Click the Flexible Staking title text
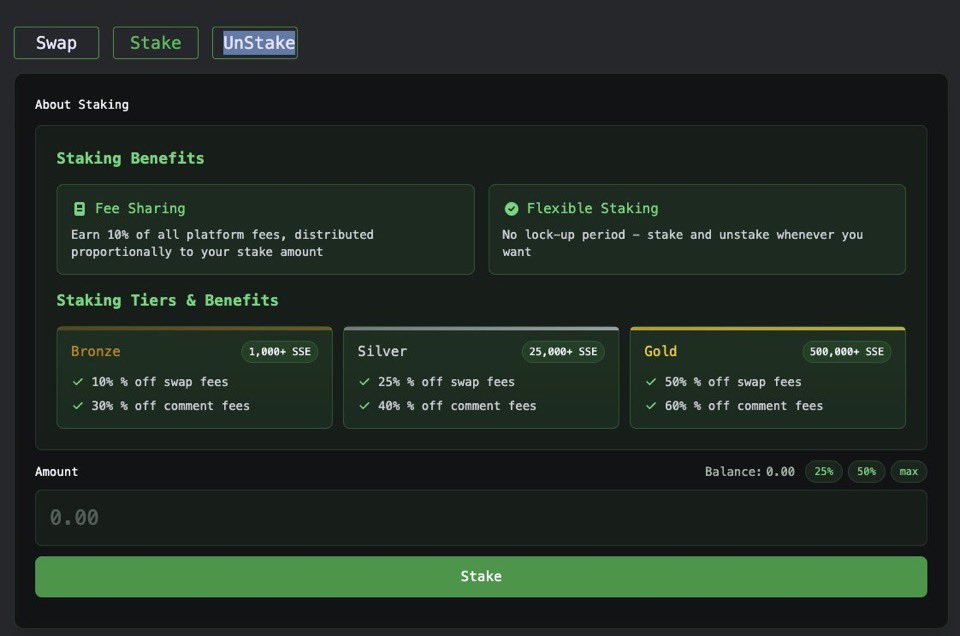Image resolution: width=960 pixels, height=636 pixels. 593,209
